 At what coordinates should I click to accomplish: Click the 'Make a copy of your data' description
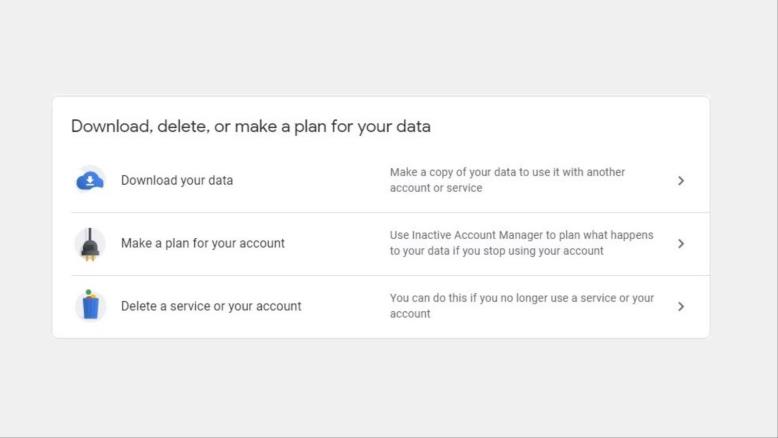coord(507,180)
